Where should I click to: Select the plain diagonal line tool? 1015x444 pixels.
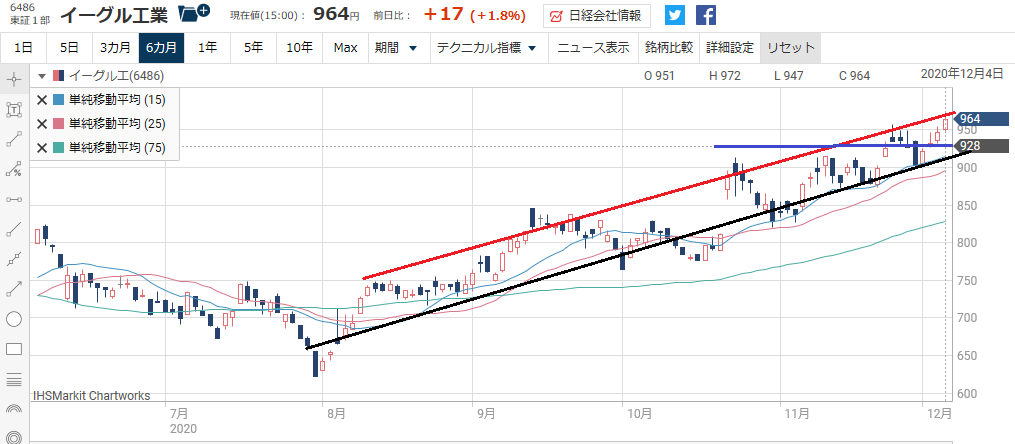click(14, 229)
